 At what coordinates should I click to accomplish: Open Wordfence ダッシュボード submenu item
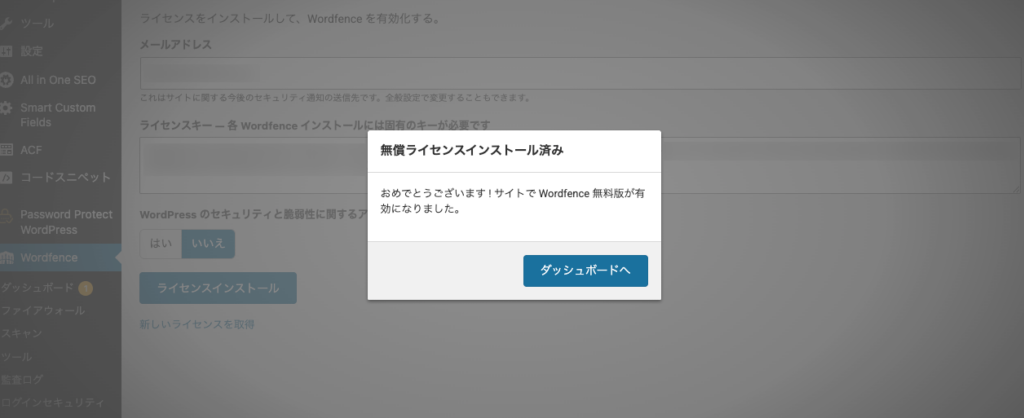pyautogui.click(x=37, y=287)
